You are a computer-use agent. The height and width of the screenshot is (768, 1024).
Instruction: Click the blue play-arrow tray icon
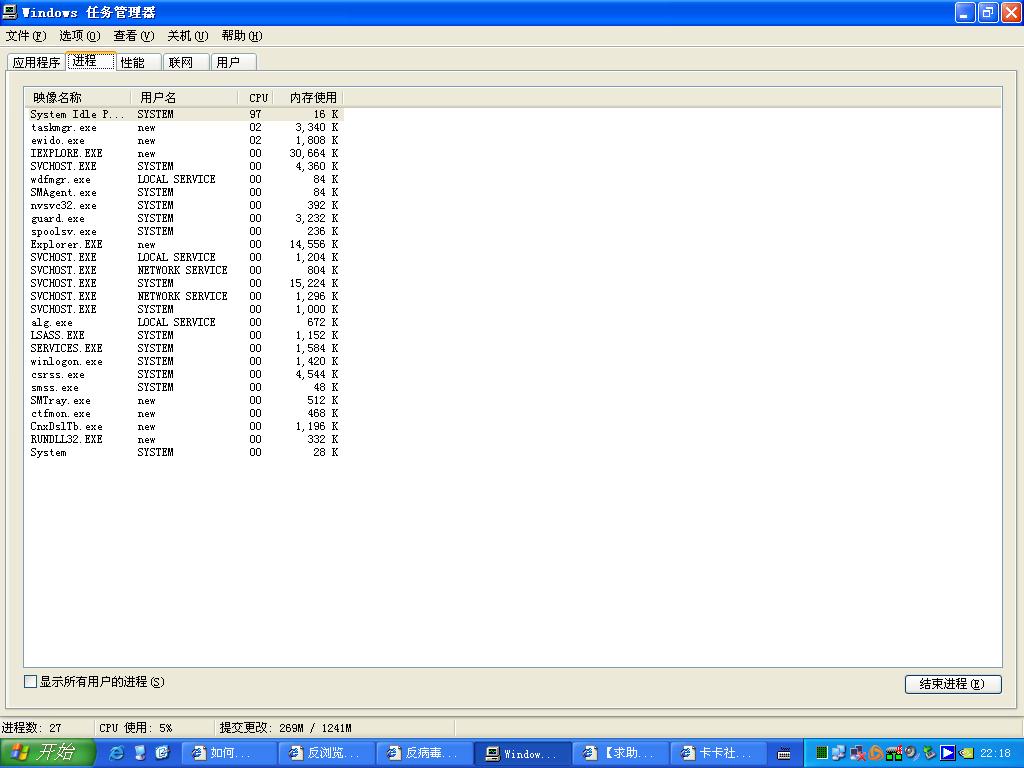(x=948, y=753)
